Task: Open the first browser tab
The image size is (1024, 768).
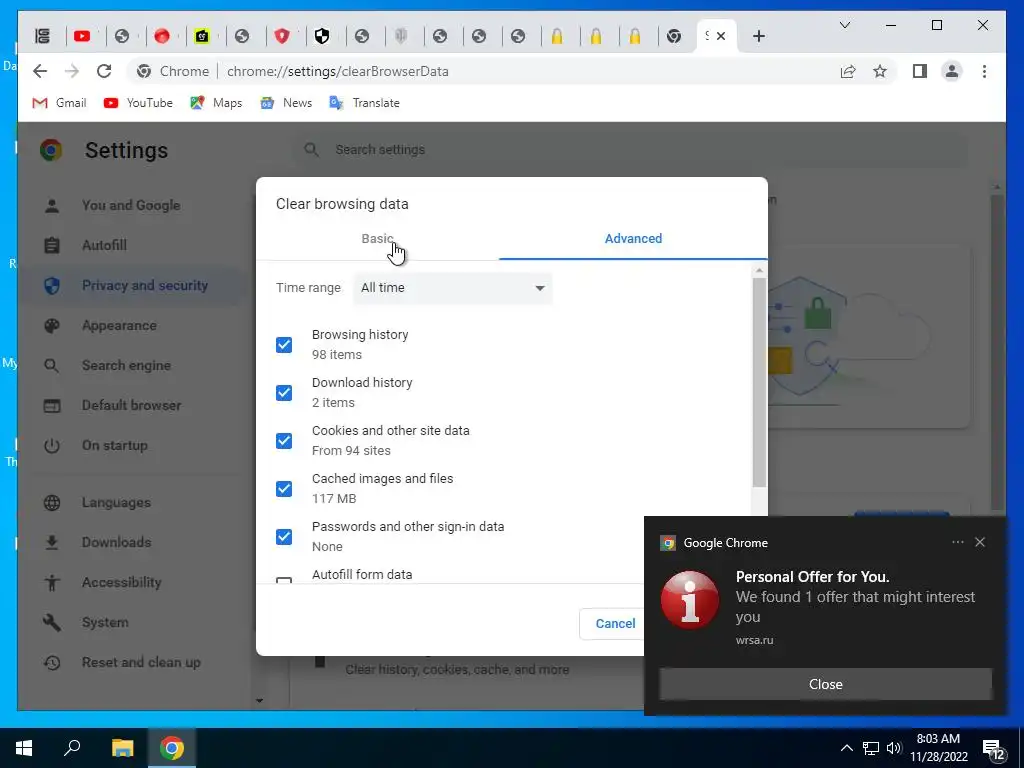Action: click(42, 37)
